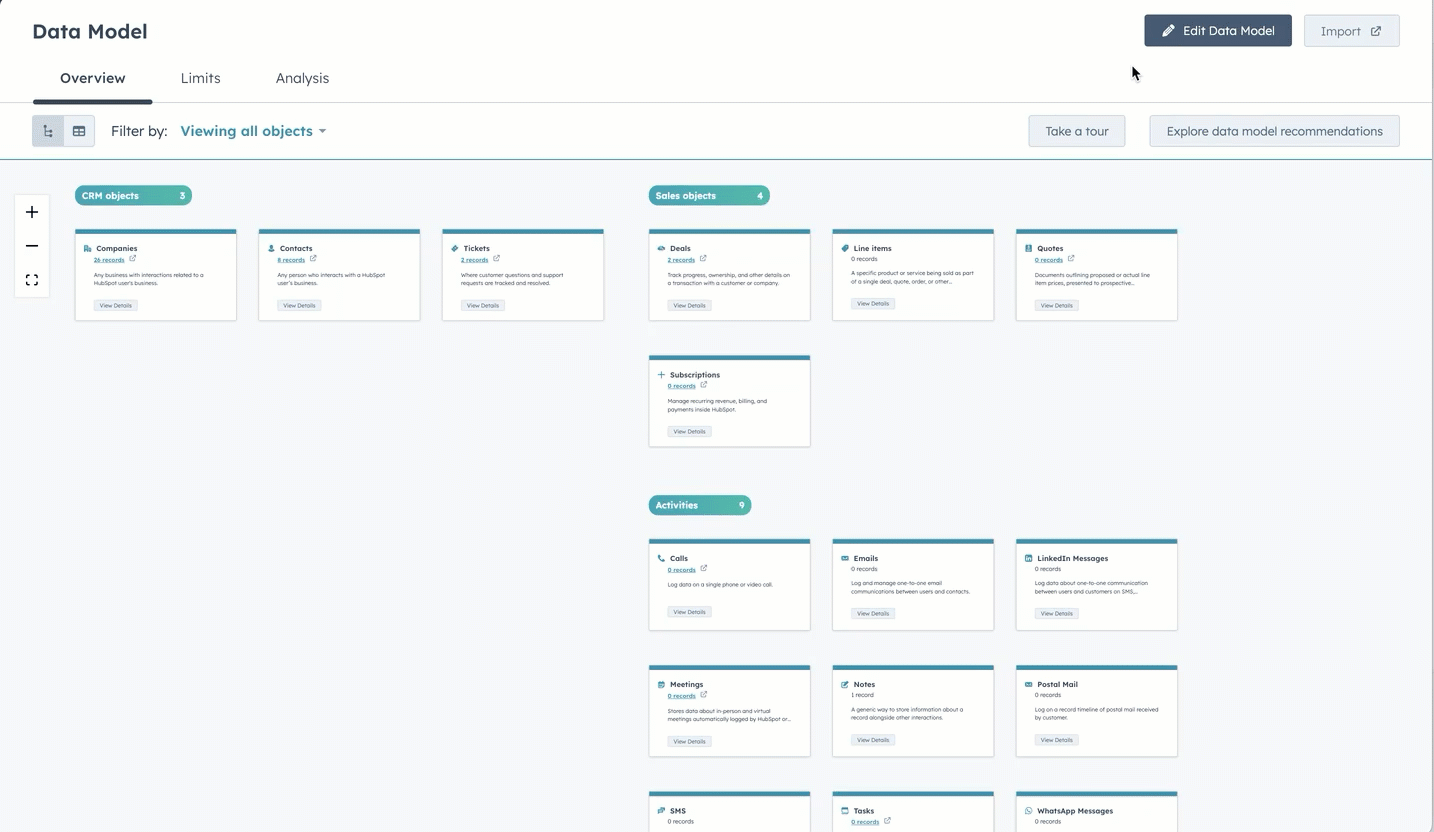Switch to diagram view toggle
This screenshot has height=832, width=1434.
48,131
